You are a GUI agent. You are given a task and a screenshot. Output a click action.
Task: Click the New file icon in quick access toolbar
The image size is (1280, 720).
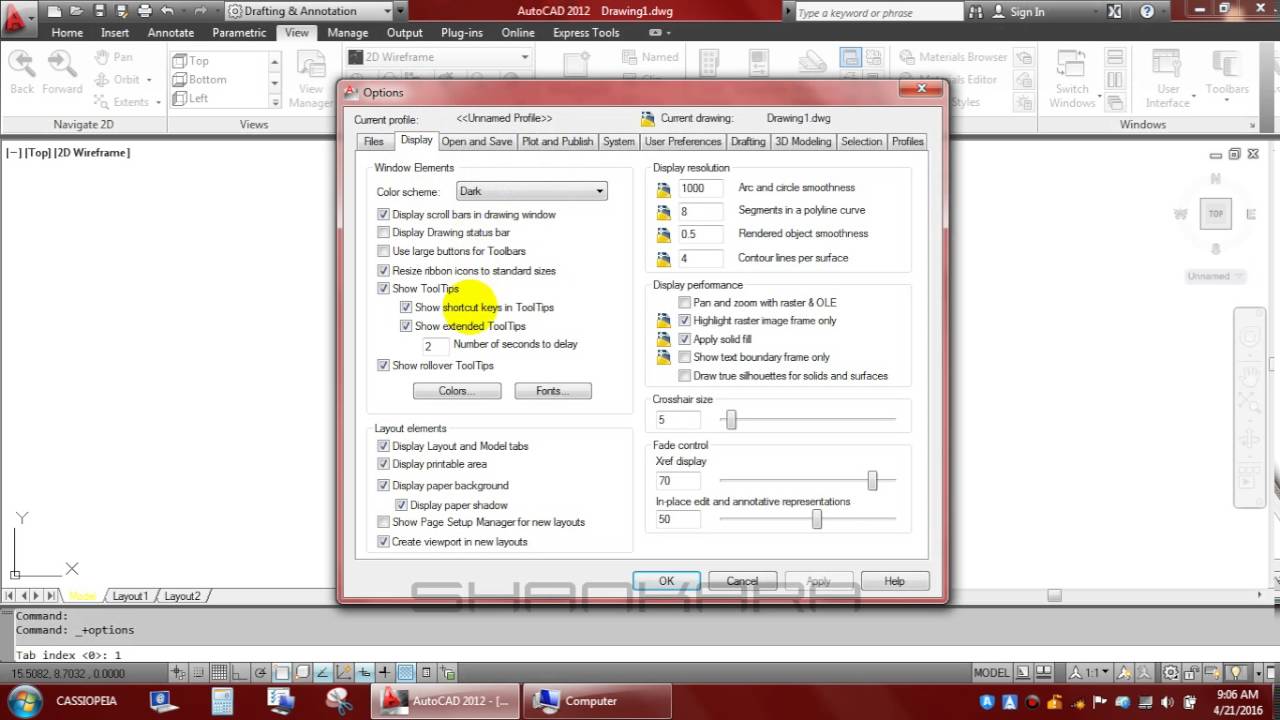tap(55, 11)
